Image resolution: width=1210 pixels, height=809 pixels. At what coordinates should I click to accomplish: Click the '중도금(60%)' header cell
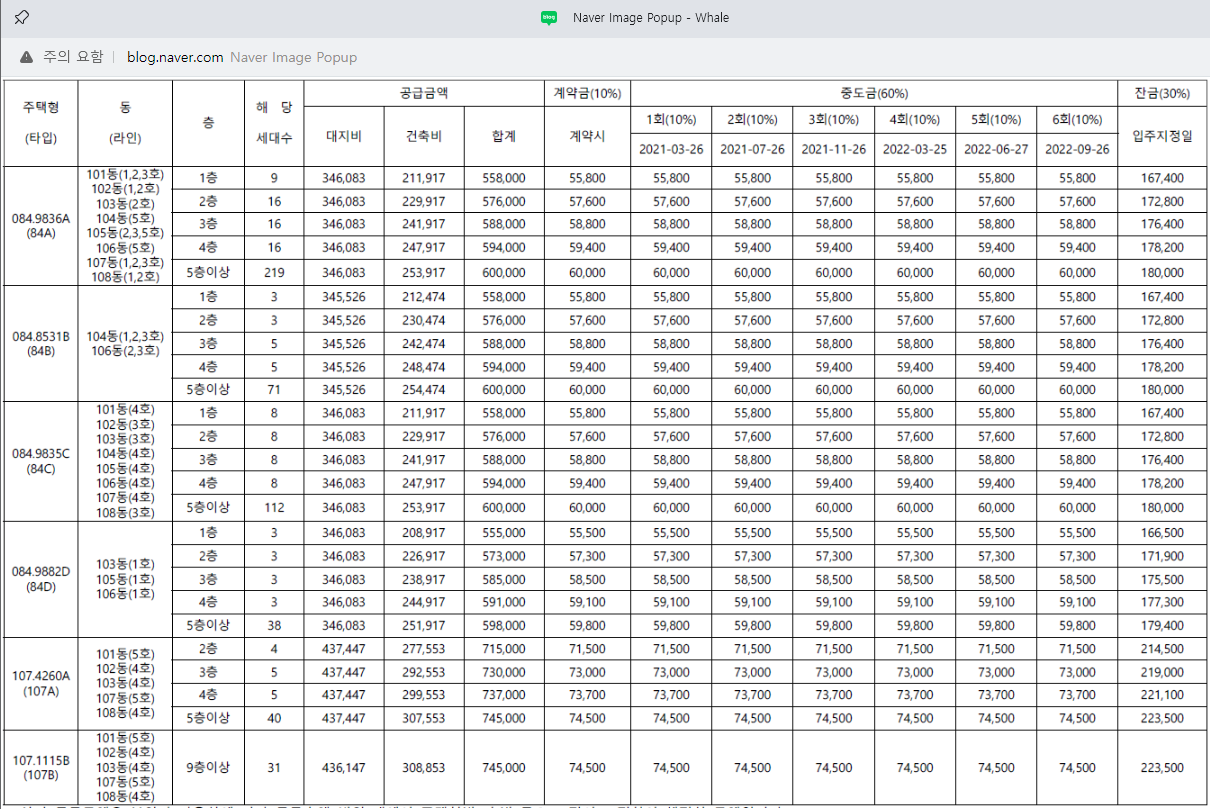[874, 93]
